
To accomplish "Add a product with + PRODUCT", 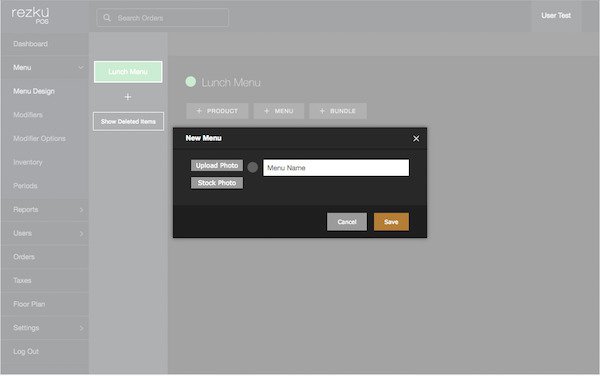I will pyautogui.click(x=217, y=111).
